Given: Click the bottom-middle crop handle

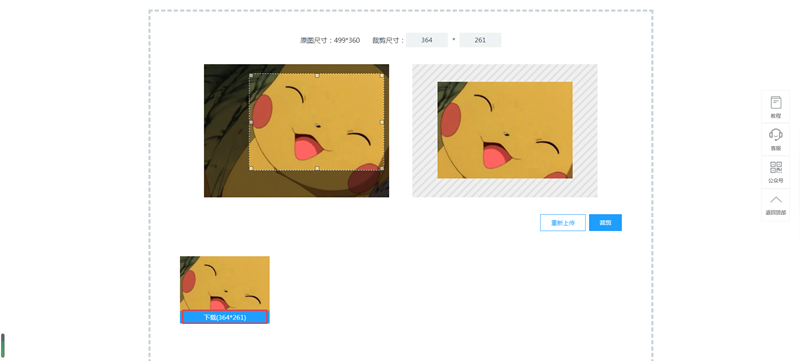Looking at the screenshot, I should tap(317, 168).
